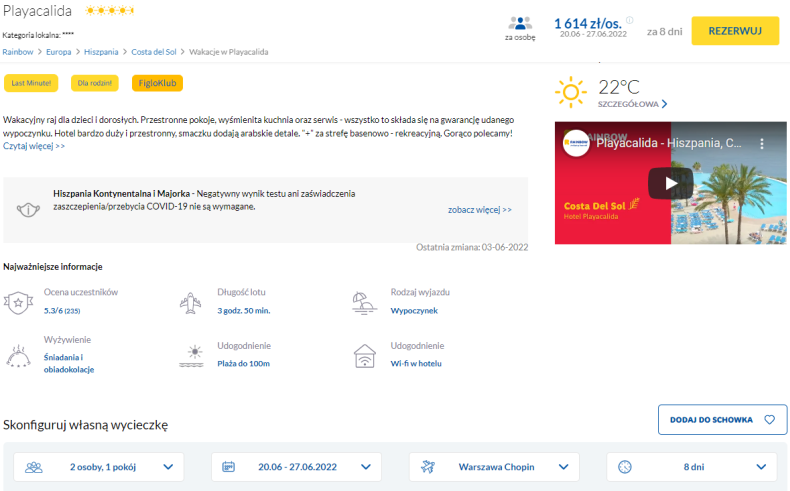Go to Rainbow breadcrumb link
The image size is (790, 491).
click(x=18, y=52)
